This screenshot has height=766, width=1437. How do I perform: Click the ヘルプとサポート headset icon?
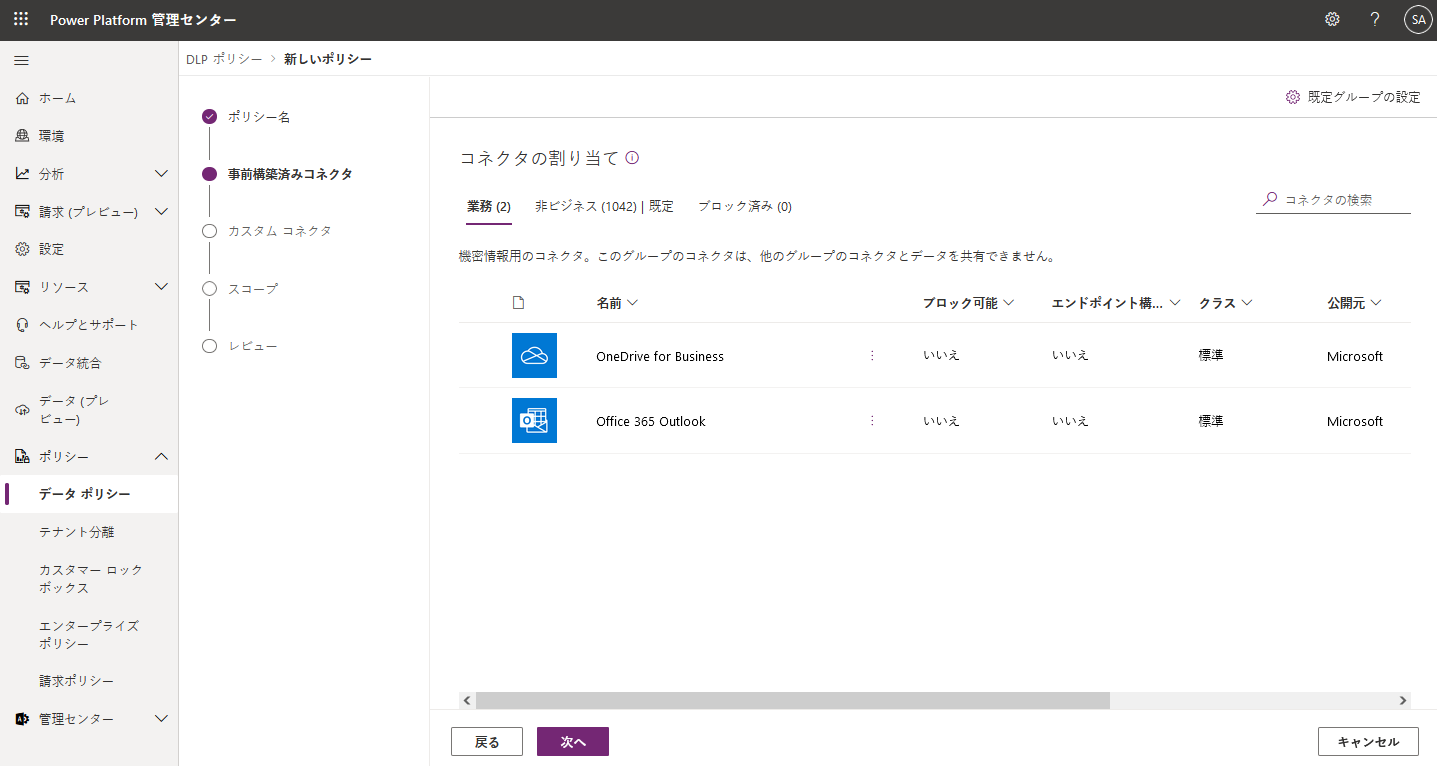point(22,325)
